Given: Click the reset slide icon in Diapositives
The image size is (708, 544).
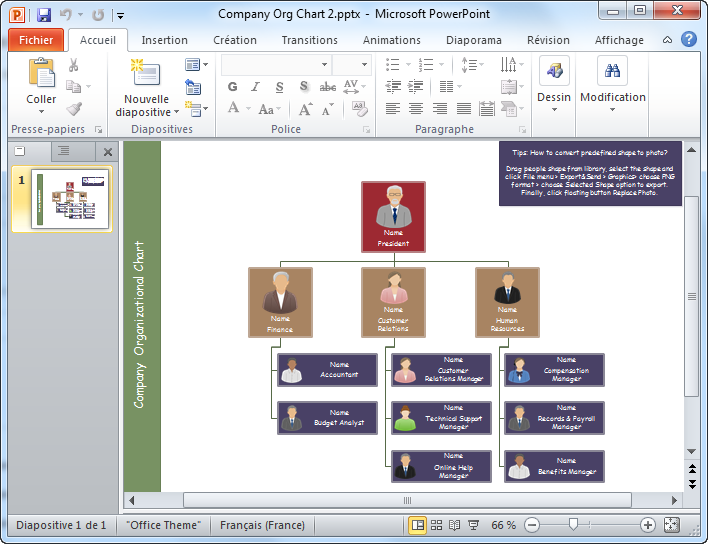Looking at the screenshot, I should [193, 87].
